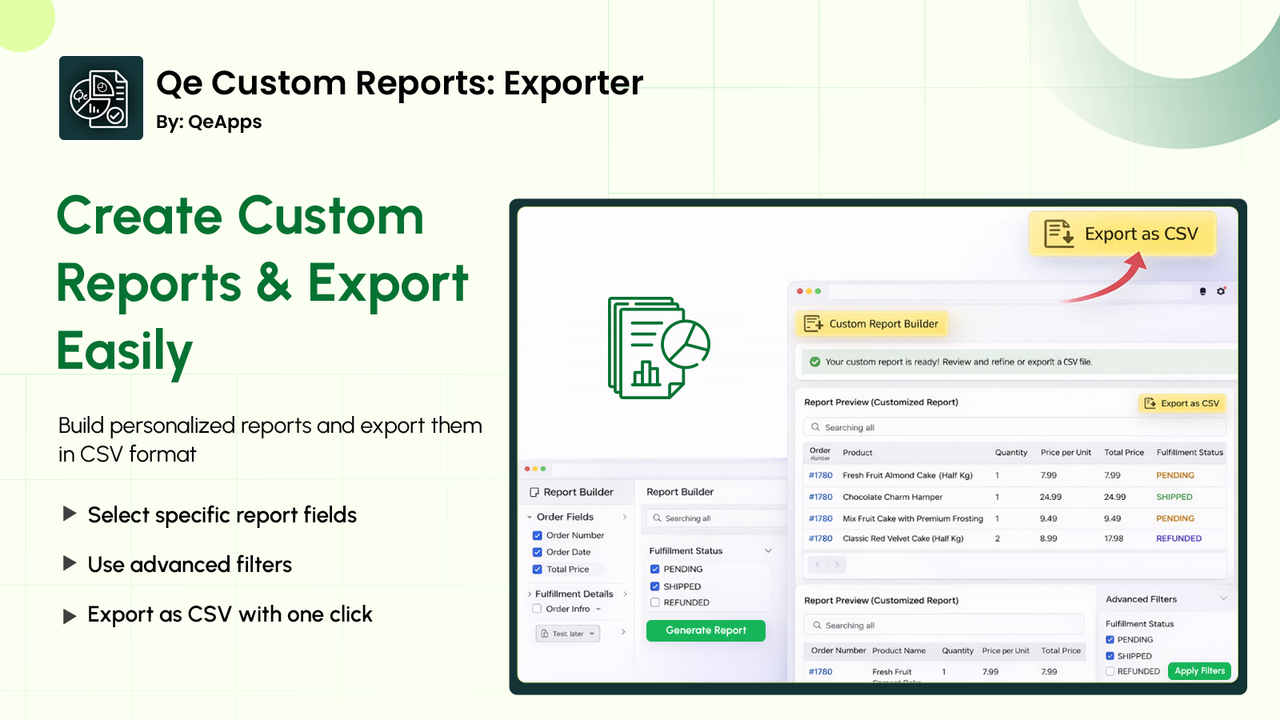This screenshot has height=720, width=1280.
Task: Open order #1780 for Fresh Fruit Almond Cake
Action: (x=820, y=476)
